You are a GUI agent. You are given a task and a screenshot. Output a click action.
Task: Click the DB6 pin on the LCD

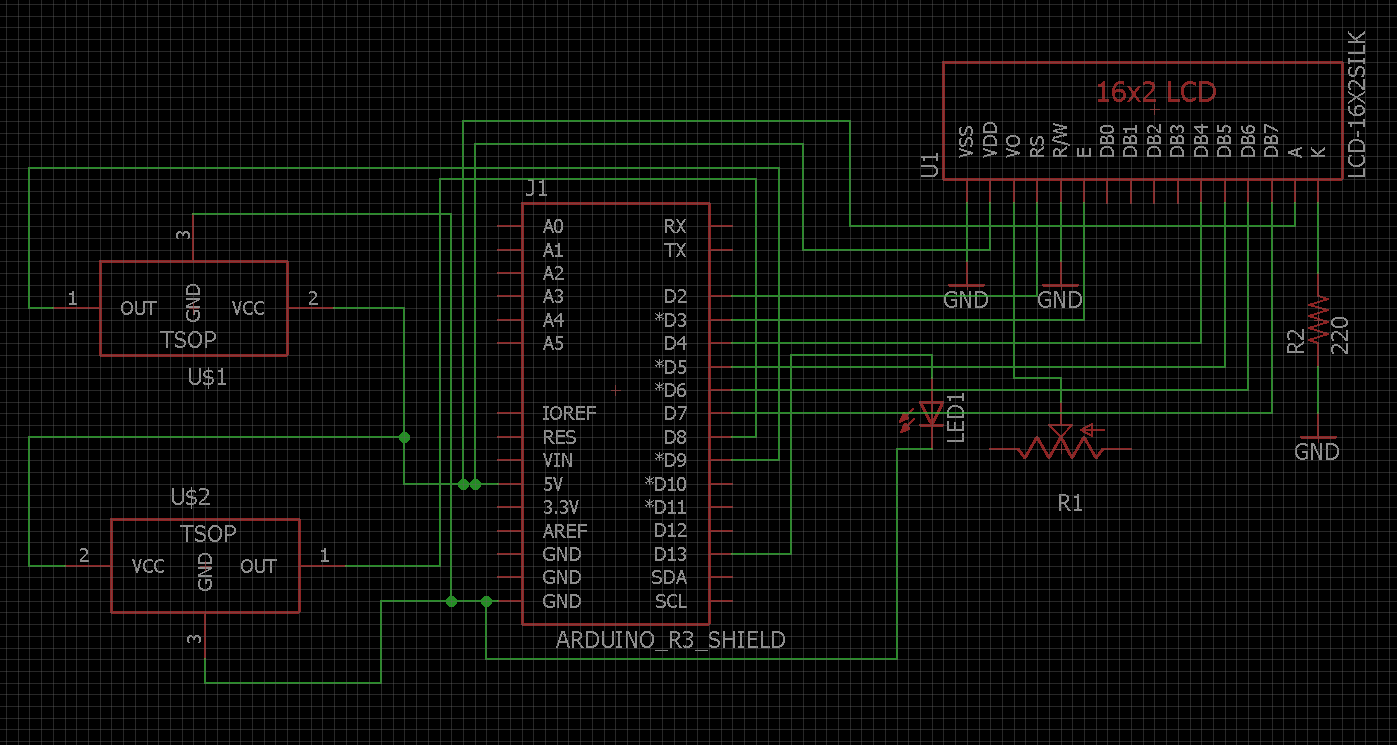(1247, 142)
